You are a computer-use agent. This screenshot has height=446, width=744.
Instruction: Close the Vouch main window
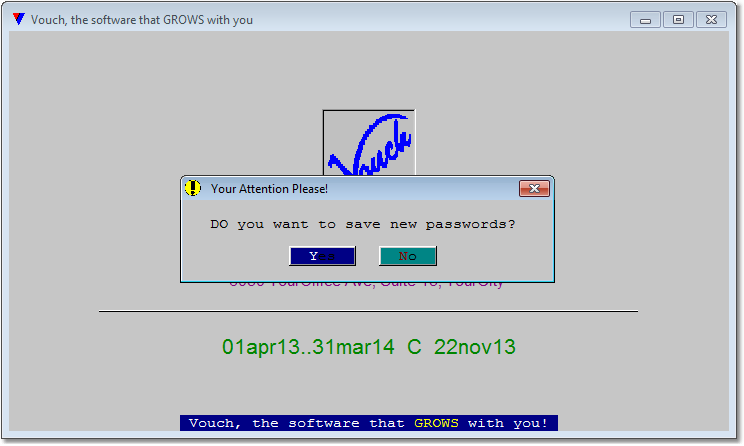pyautogui.click(x=711, y=20)
